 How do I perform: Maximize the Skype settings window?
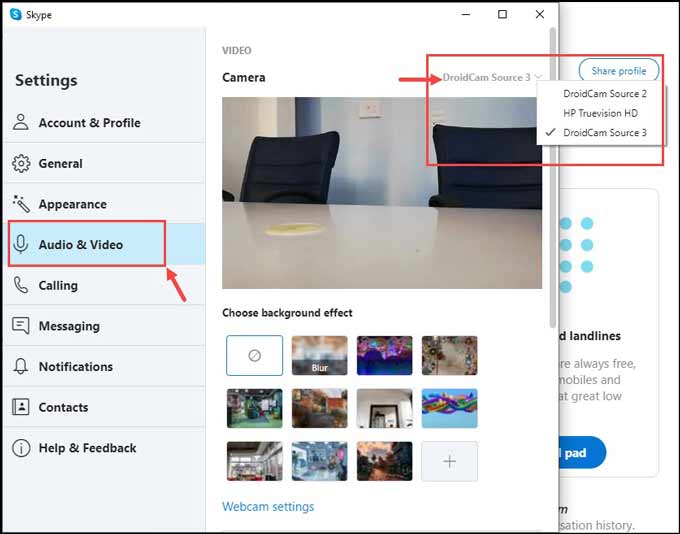502,14
